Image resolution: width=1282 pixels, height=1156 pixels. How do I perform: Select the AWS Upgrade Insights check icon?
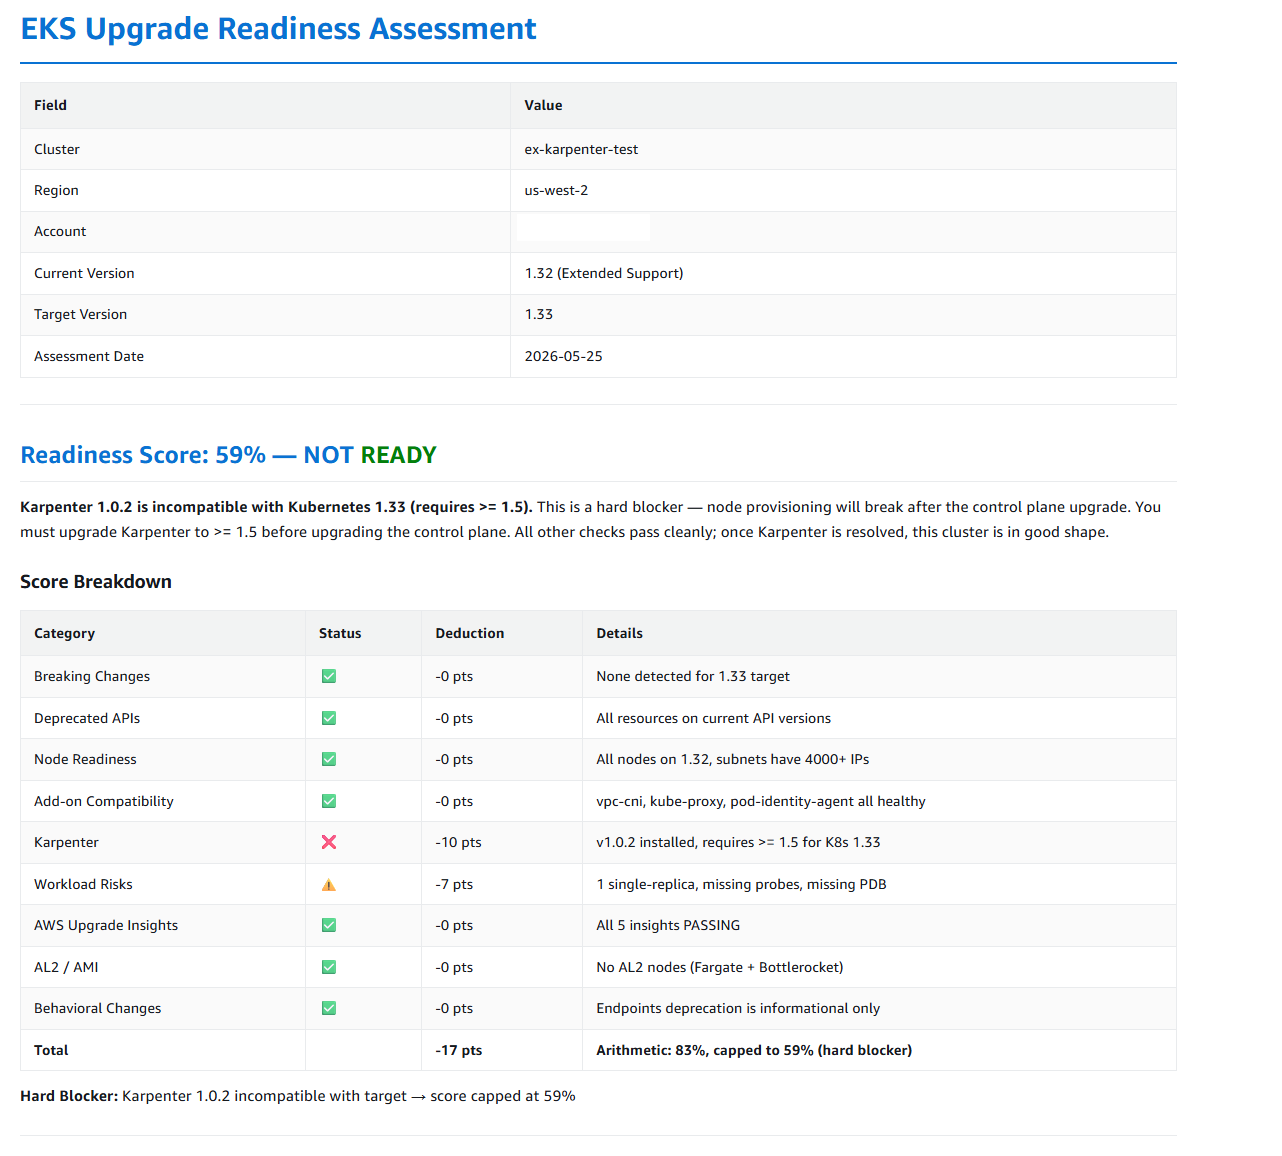tap(329, 926)
